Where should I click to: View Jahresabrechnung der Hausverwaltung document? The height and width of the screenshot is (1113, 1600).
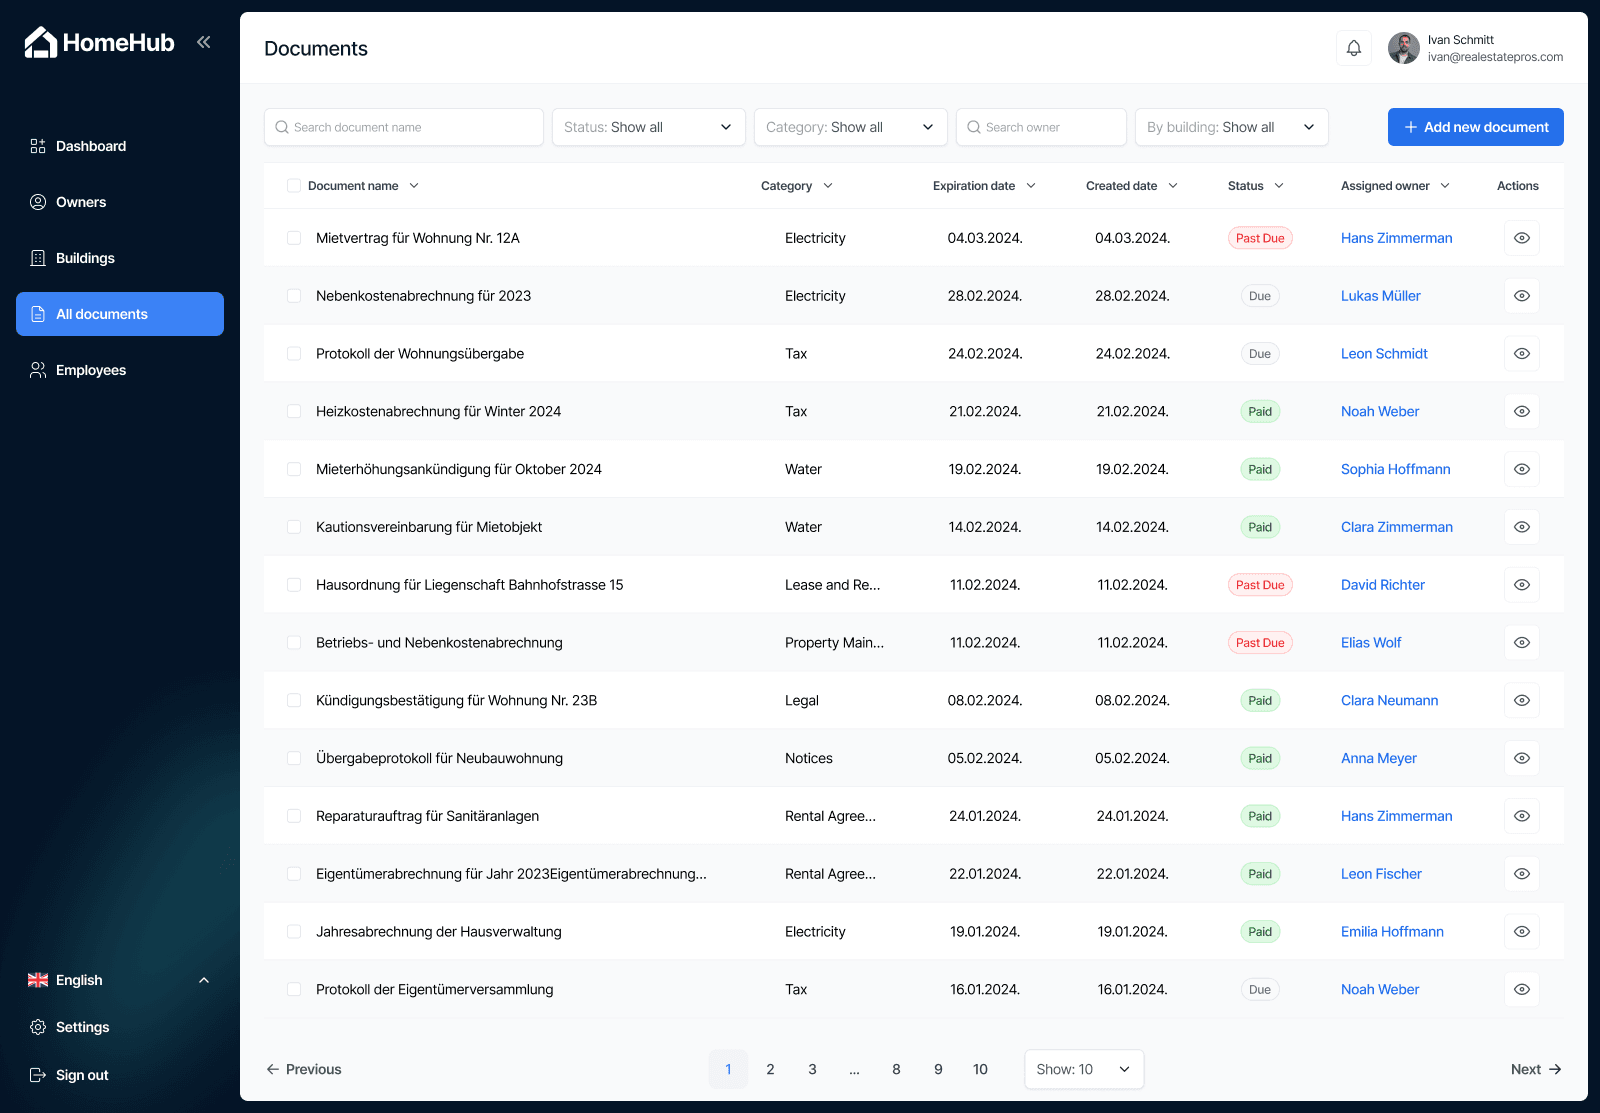pyautogui.click(x=1522, y=932)
